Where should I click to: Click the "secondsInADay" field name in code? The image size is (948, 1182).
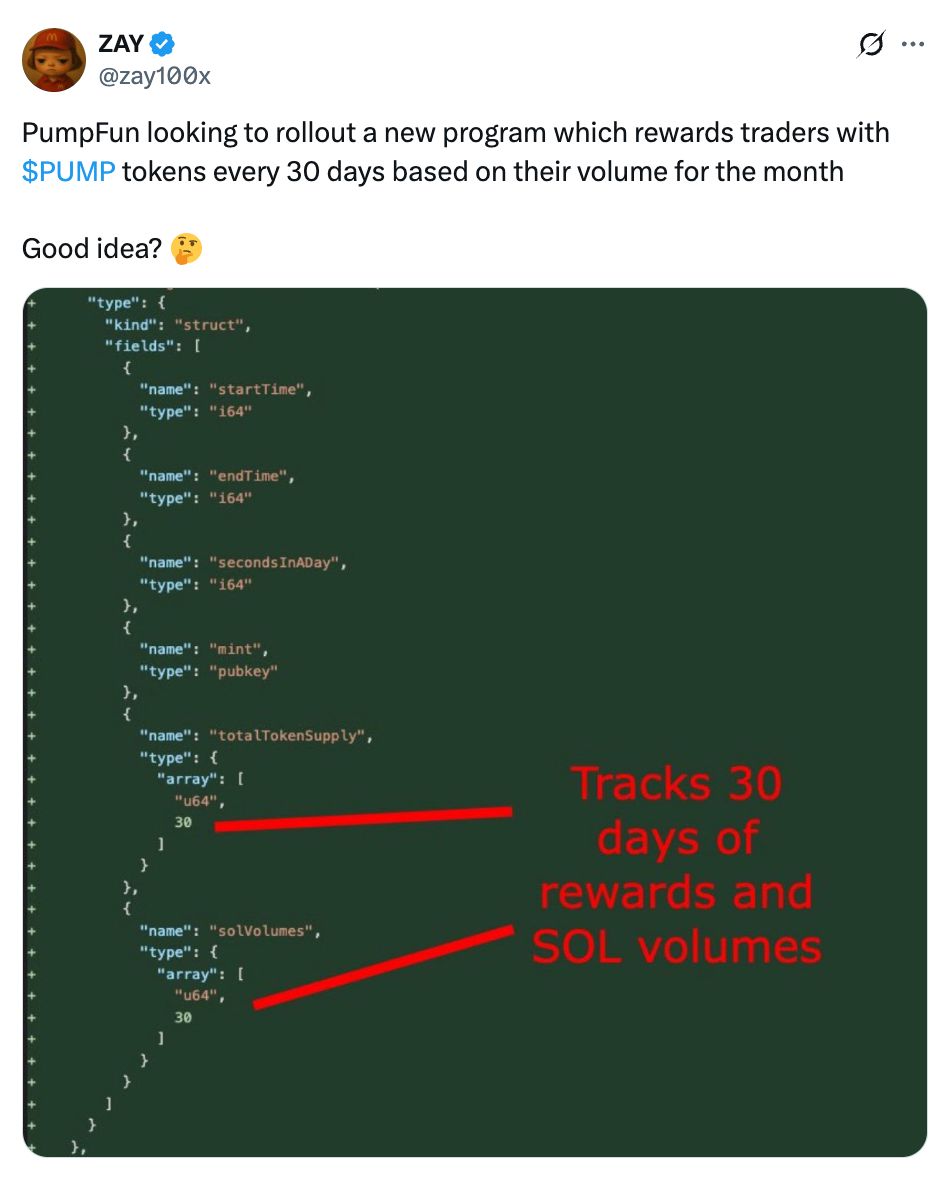coord(274,562)
